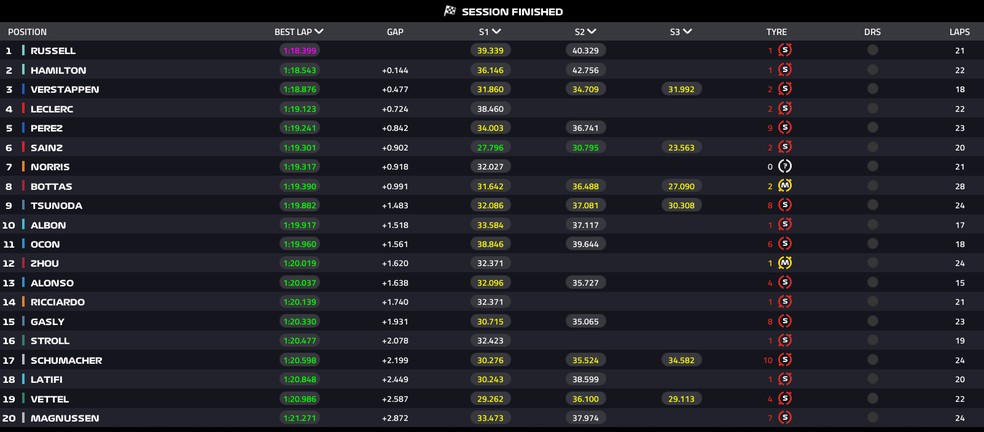Click Tsunoda's gap +1.483
Viewport: 984px width, 432px height.
coord(395,205)
